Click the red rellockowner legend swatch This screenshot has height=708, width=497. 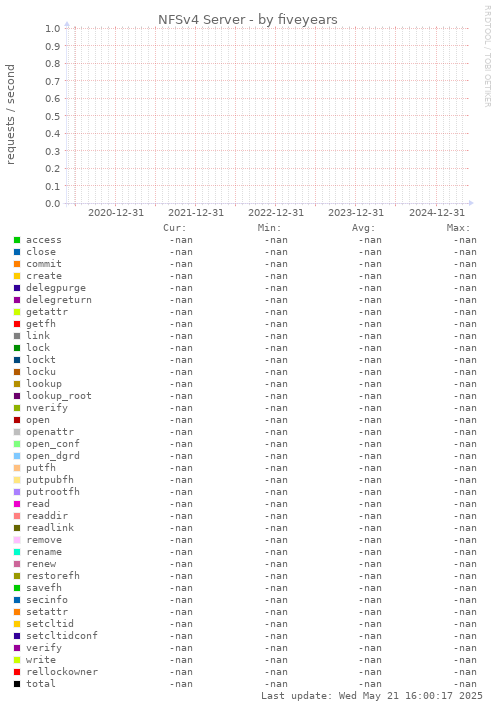click(x=17, y=672)
